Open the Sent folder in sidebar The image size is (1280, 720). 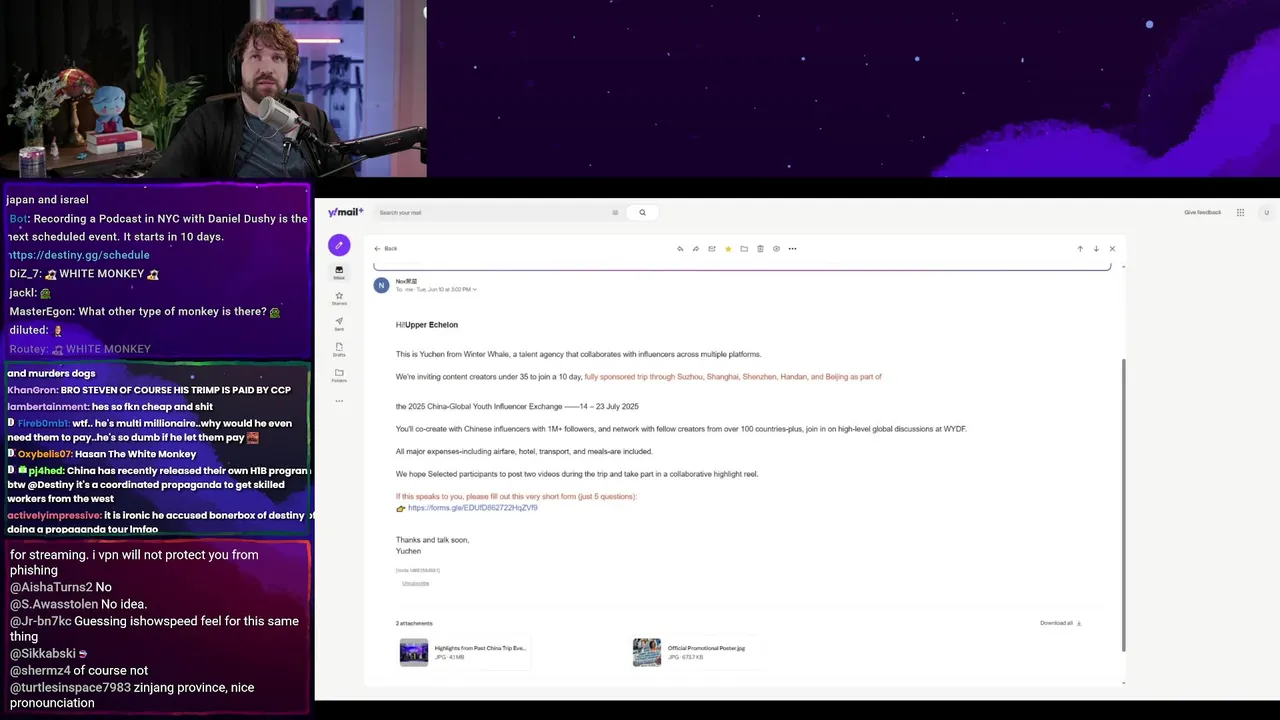(339, 324)
